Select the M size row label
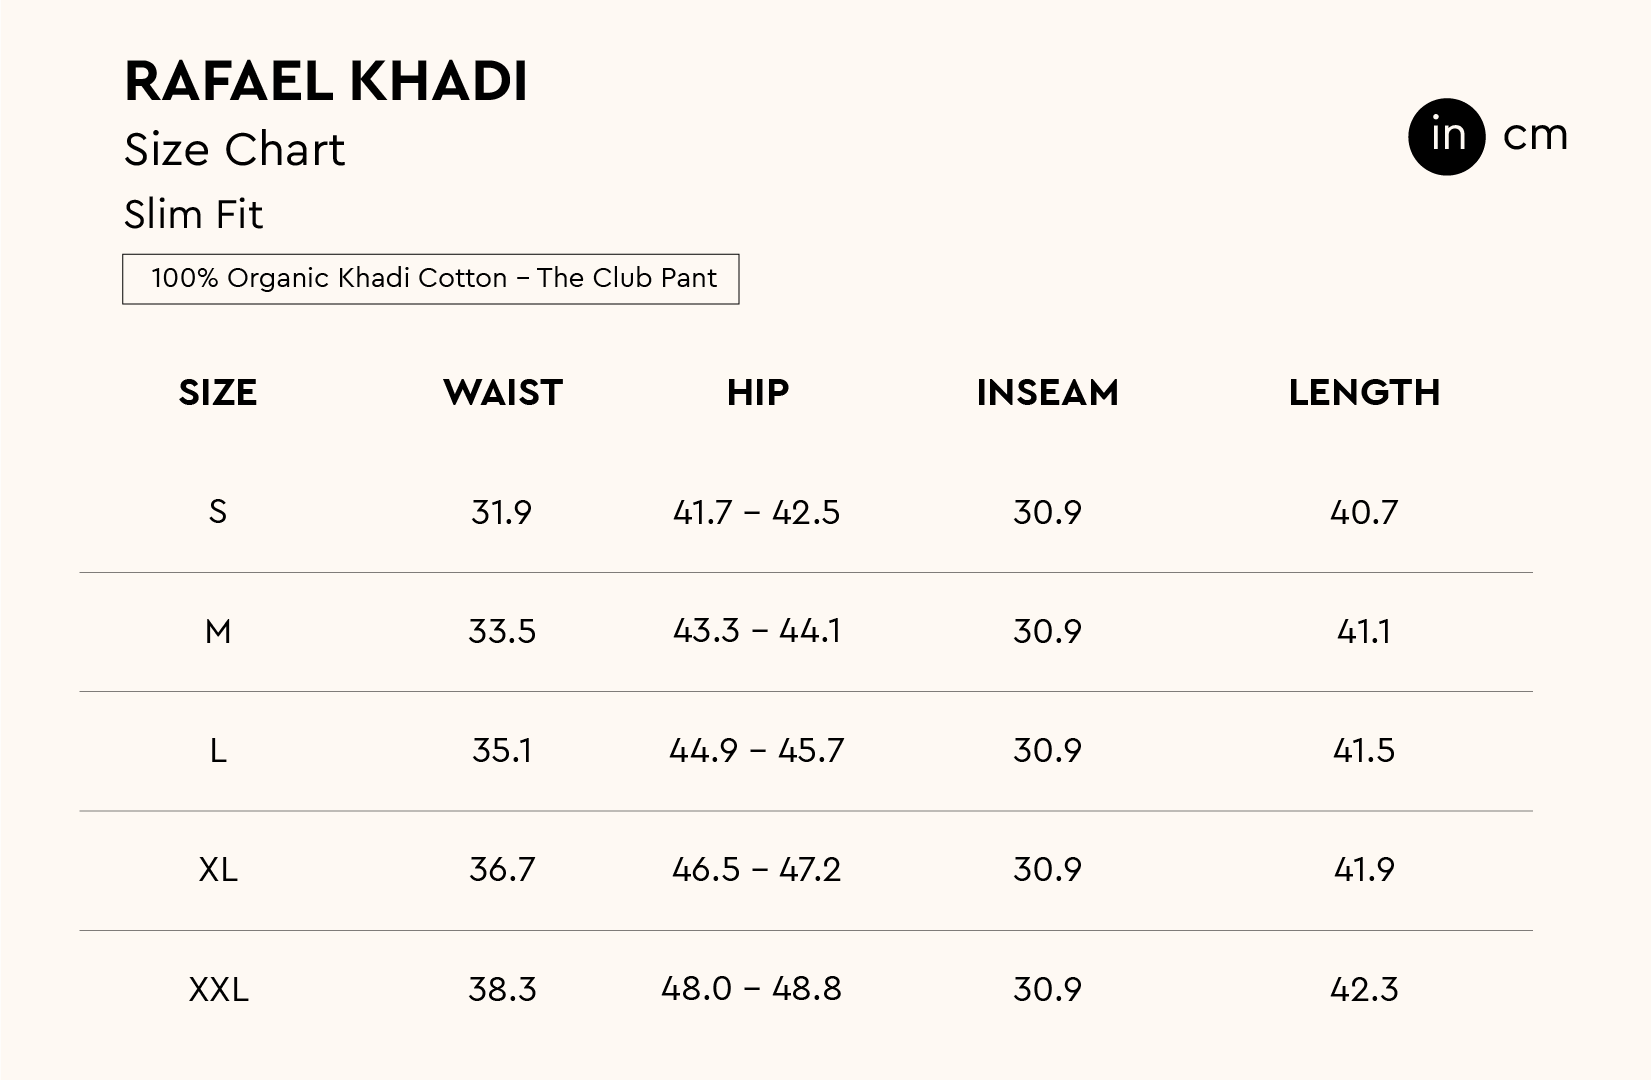Viewport: 1651px width, 1080px height. [x=218, y=632]
